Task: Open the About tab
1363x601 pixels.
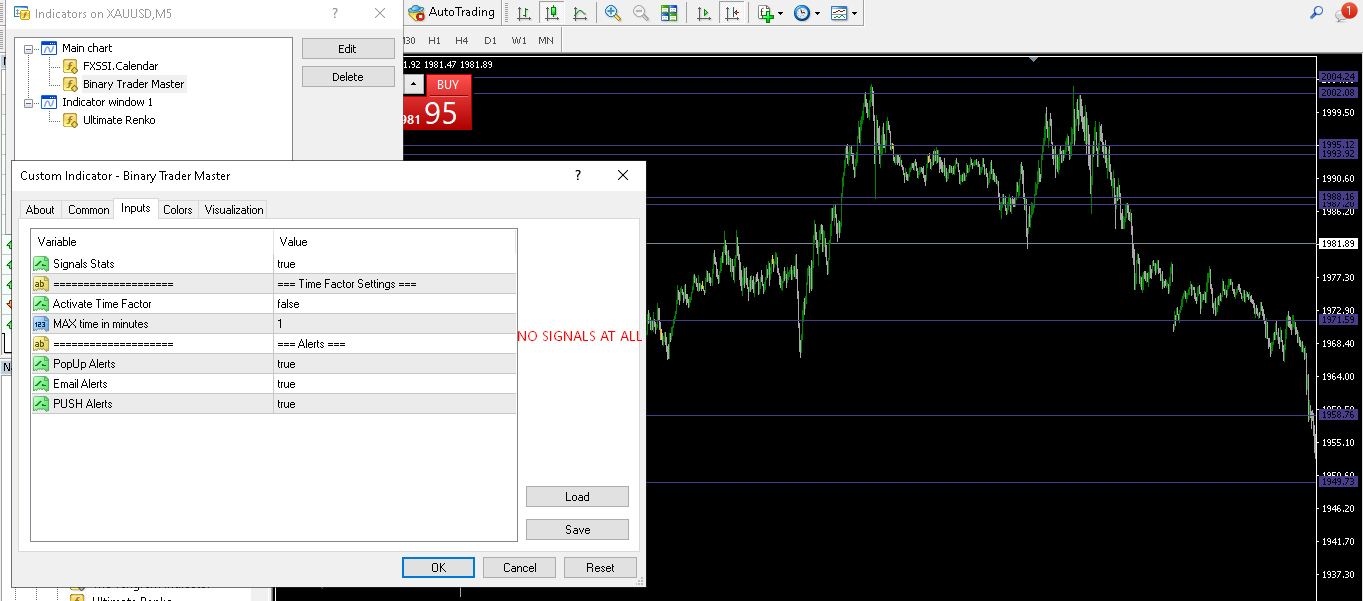Action: pyautogui.click(x=40, y=209)
